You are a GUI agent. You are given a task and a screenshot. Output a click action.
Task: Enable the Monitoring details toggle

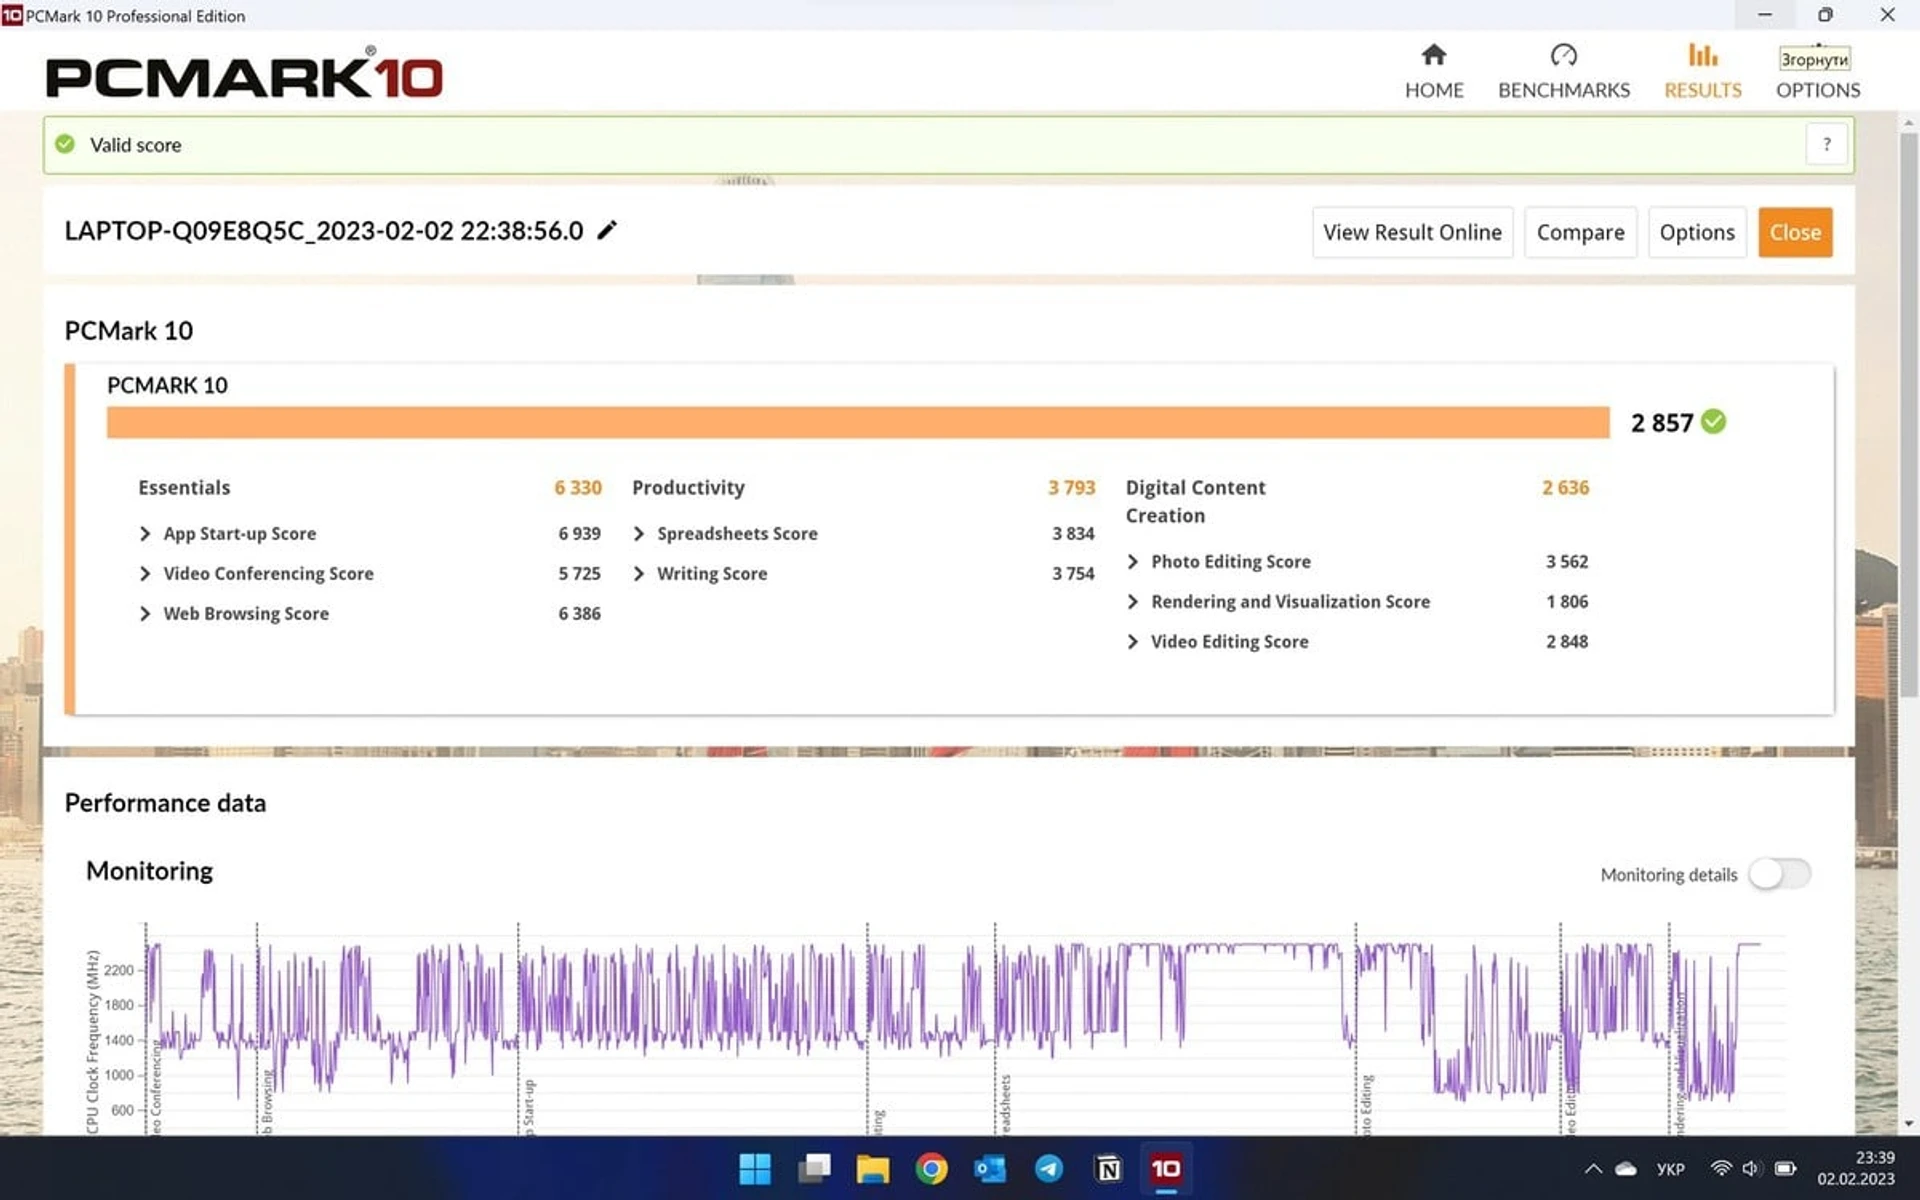pos(1779,873)
